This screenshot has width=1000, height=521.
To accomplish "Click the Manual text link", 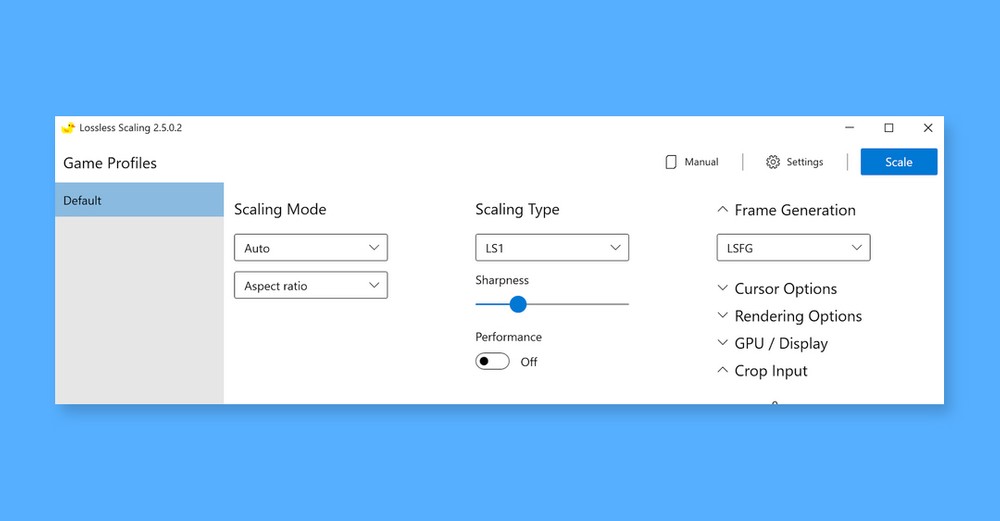I will point(701,162).
